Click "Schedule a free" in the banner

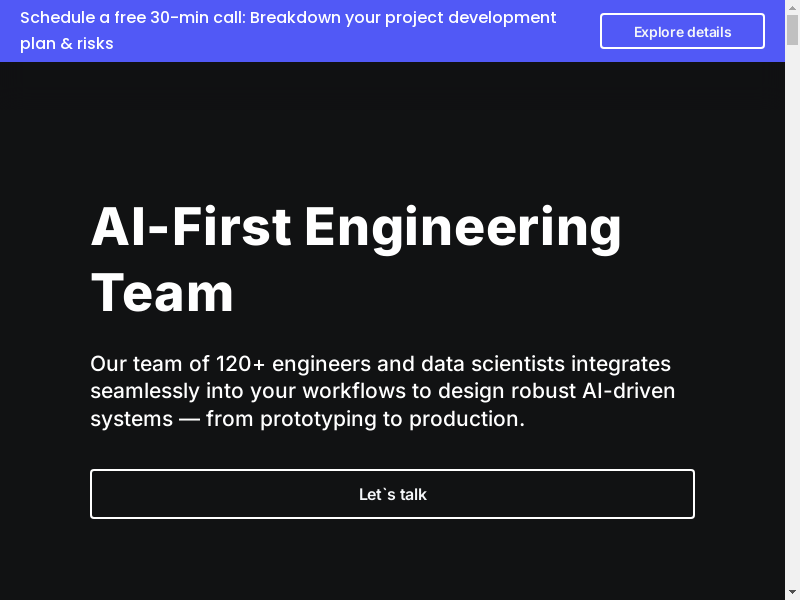click(x=82, y=18)
